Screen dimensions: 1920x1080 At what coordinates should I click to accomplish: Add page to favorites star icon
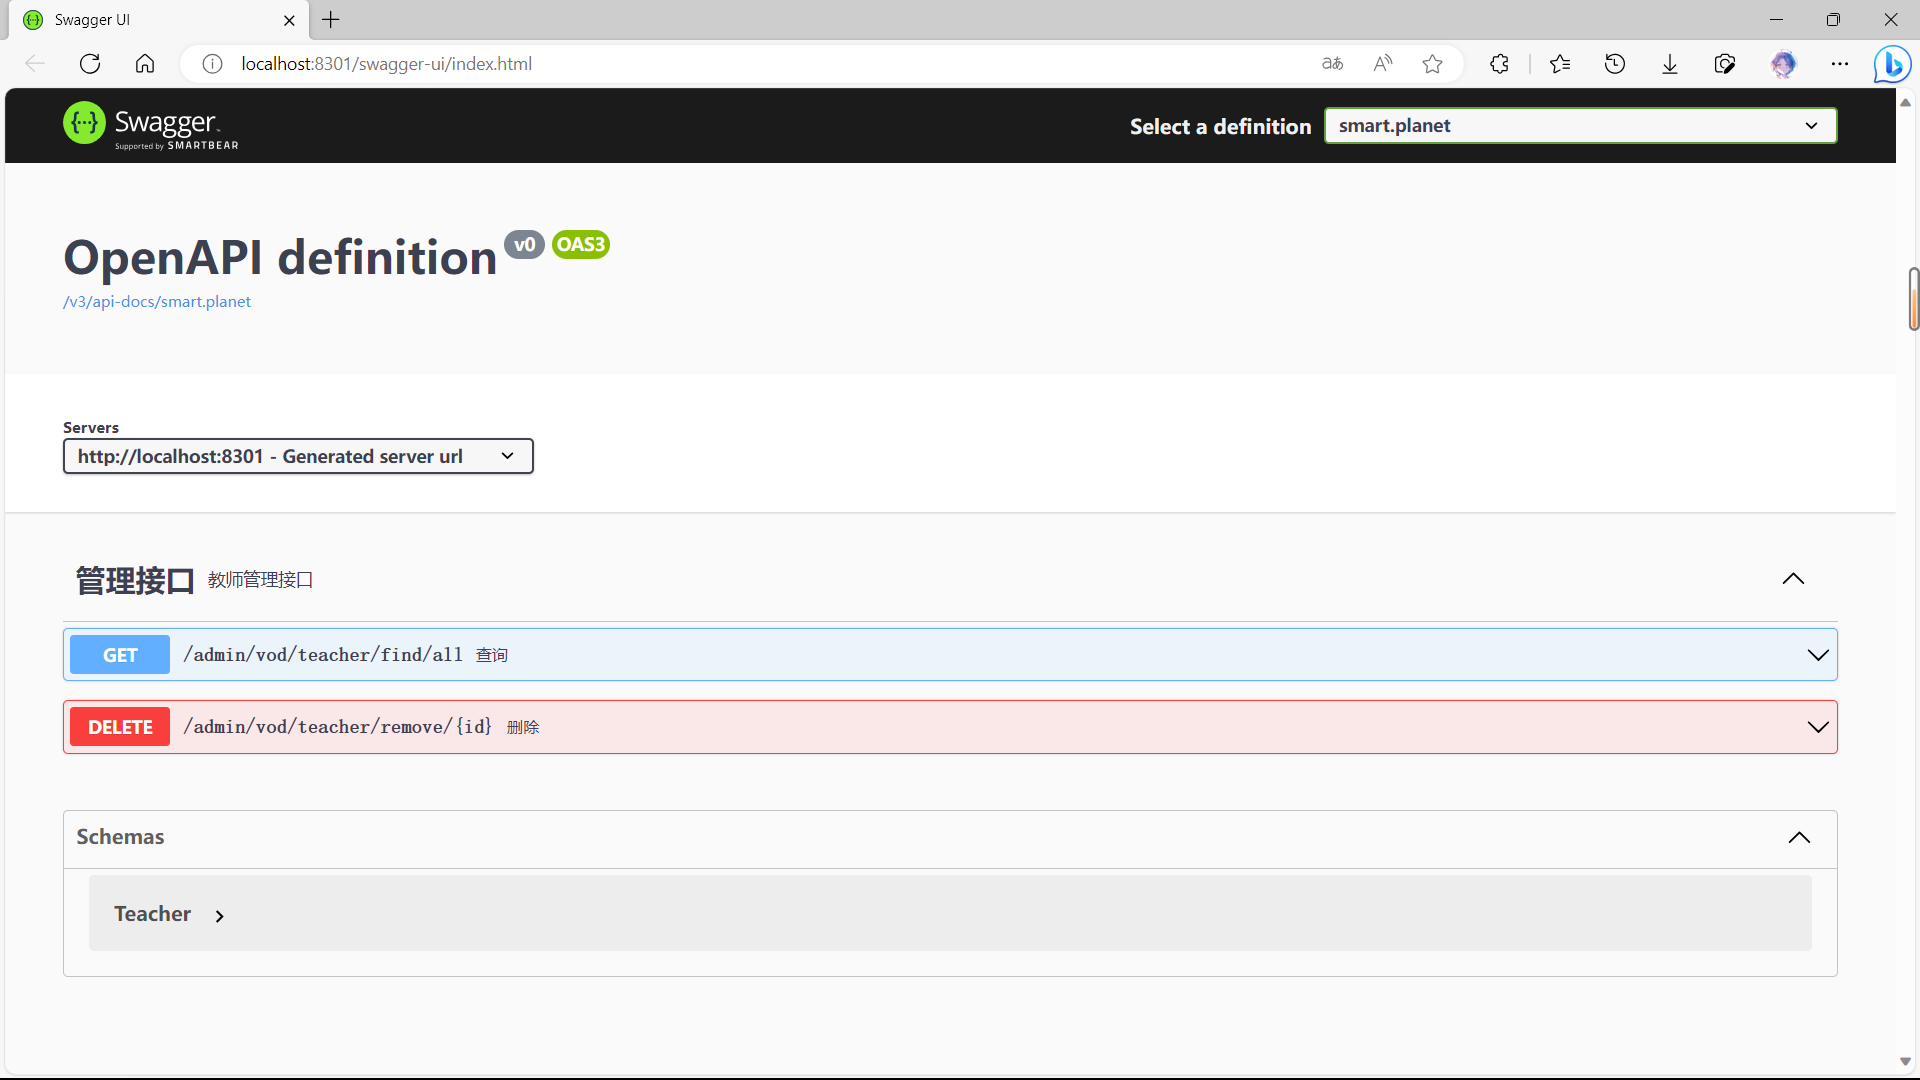(1432, 64)
